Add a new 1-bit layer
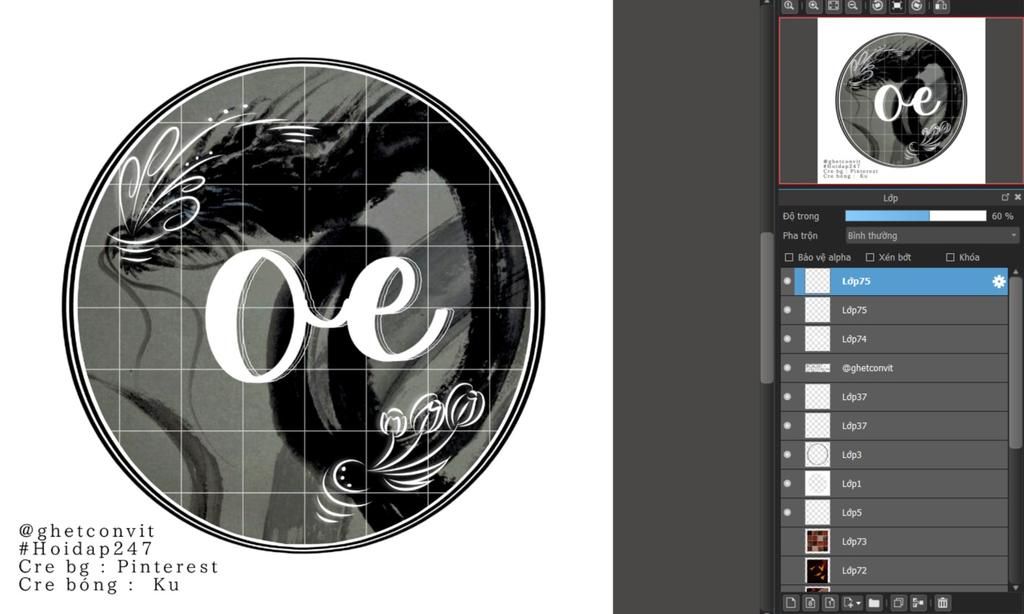The width and height of the screenshot is (1024, 614). point(829,602)
